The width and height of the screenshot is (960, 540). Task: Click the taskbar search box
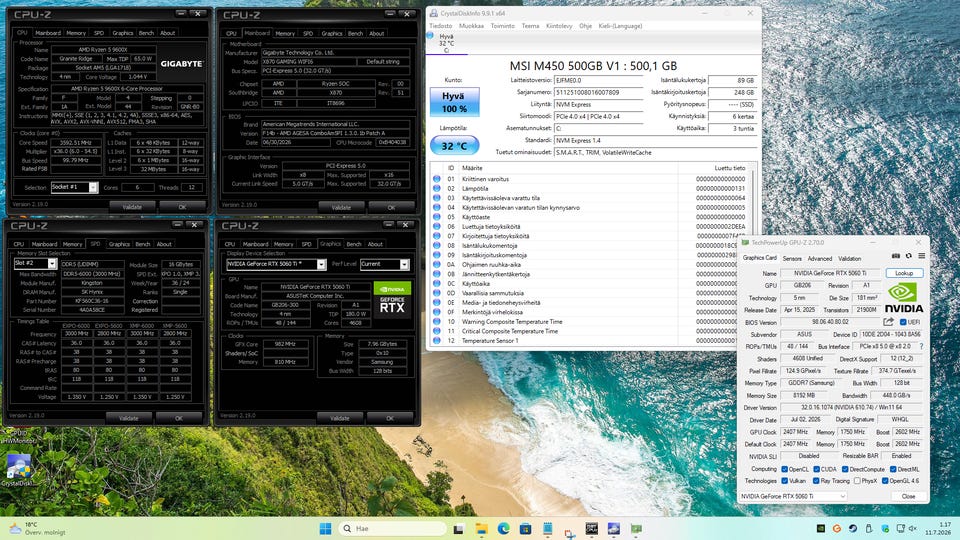click(392, 528)
